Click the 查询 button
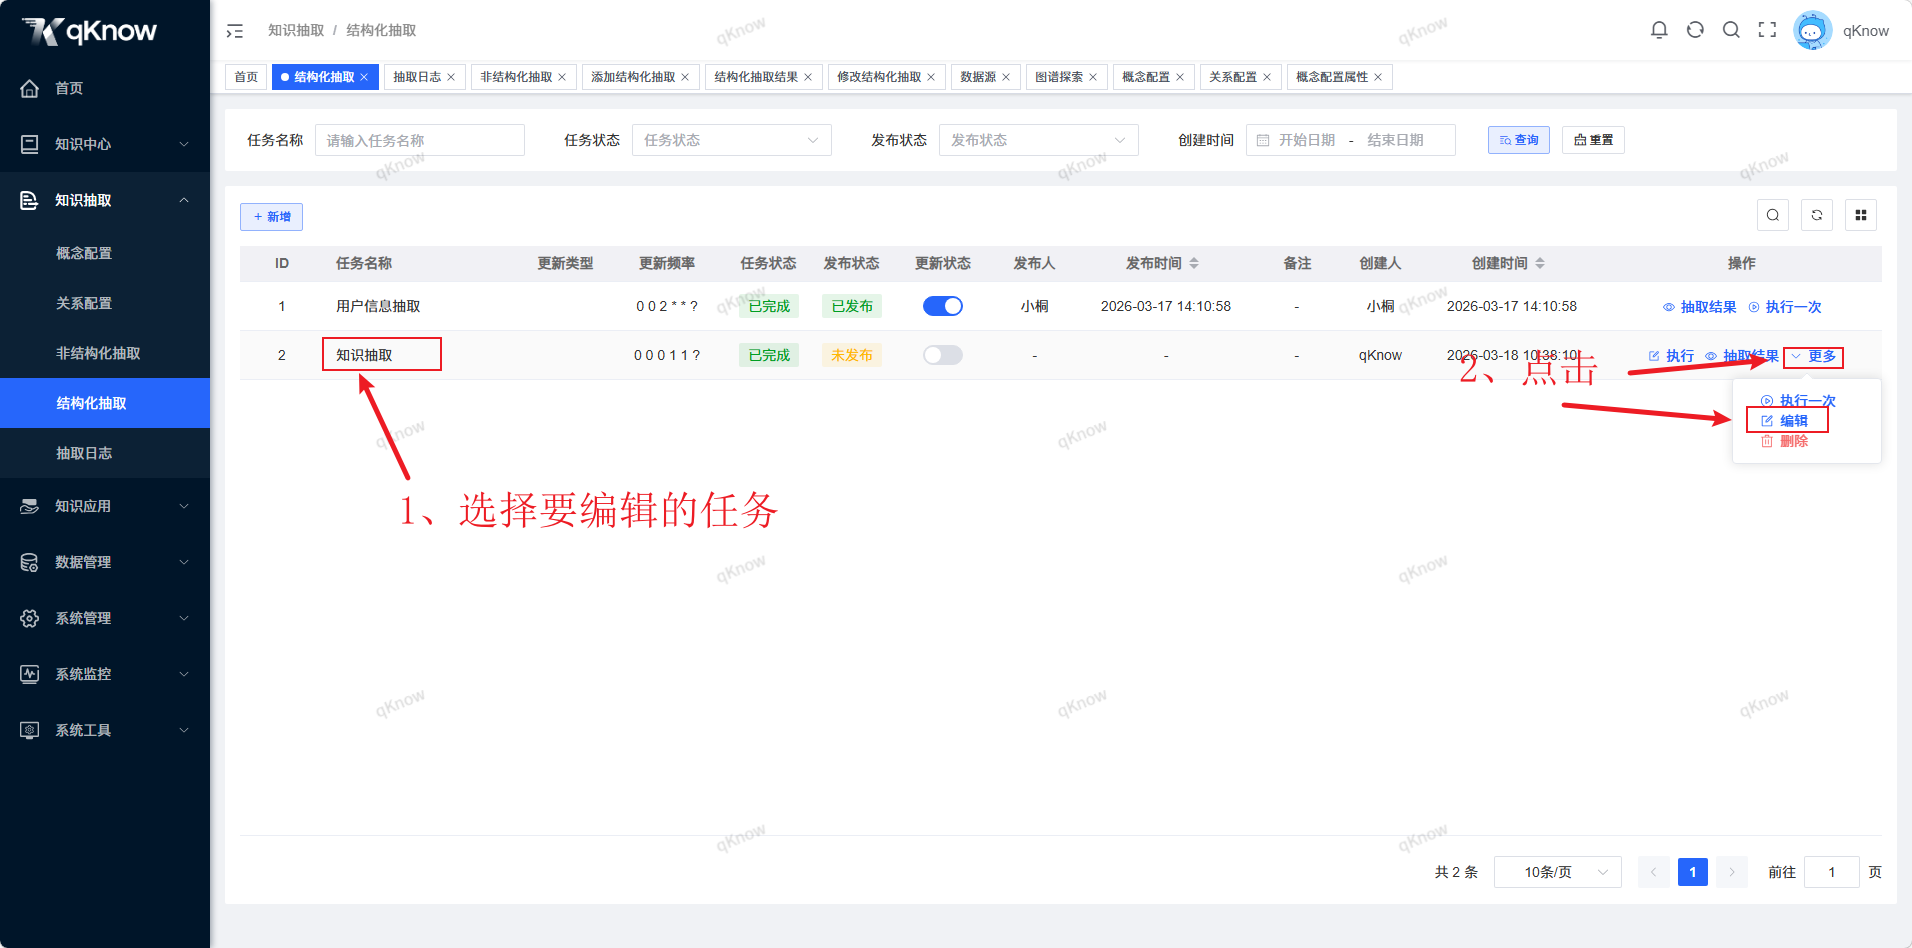Image resolution: width=1912 pixels, height=948 pixels. point(1519,140)
